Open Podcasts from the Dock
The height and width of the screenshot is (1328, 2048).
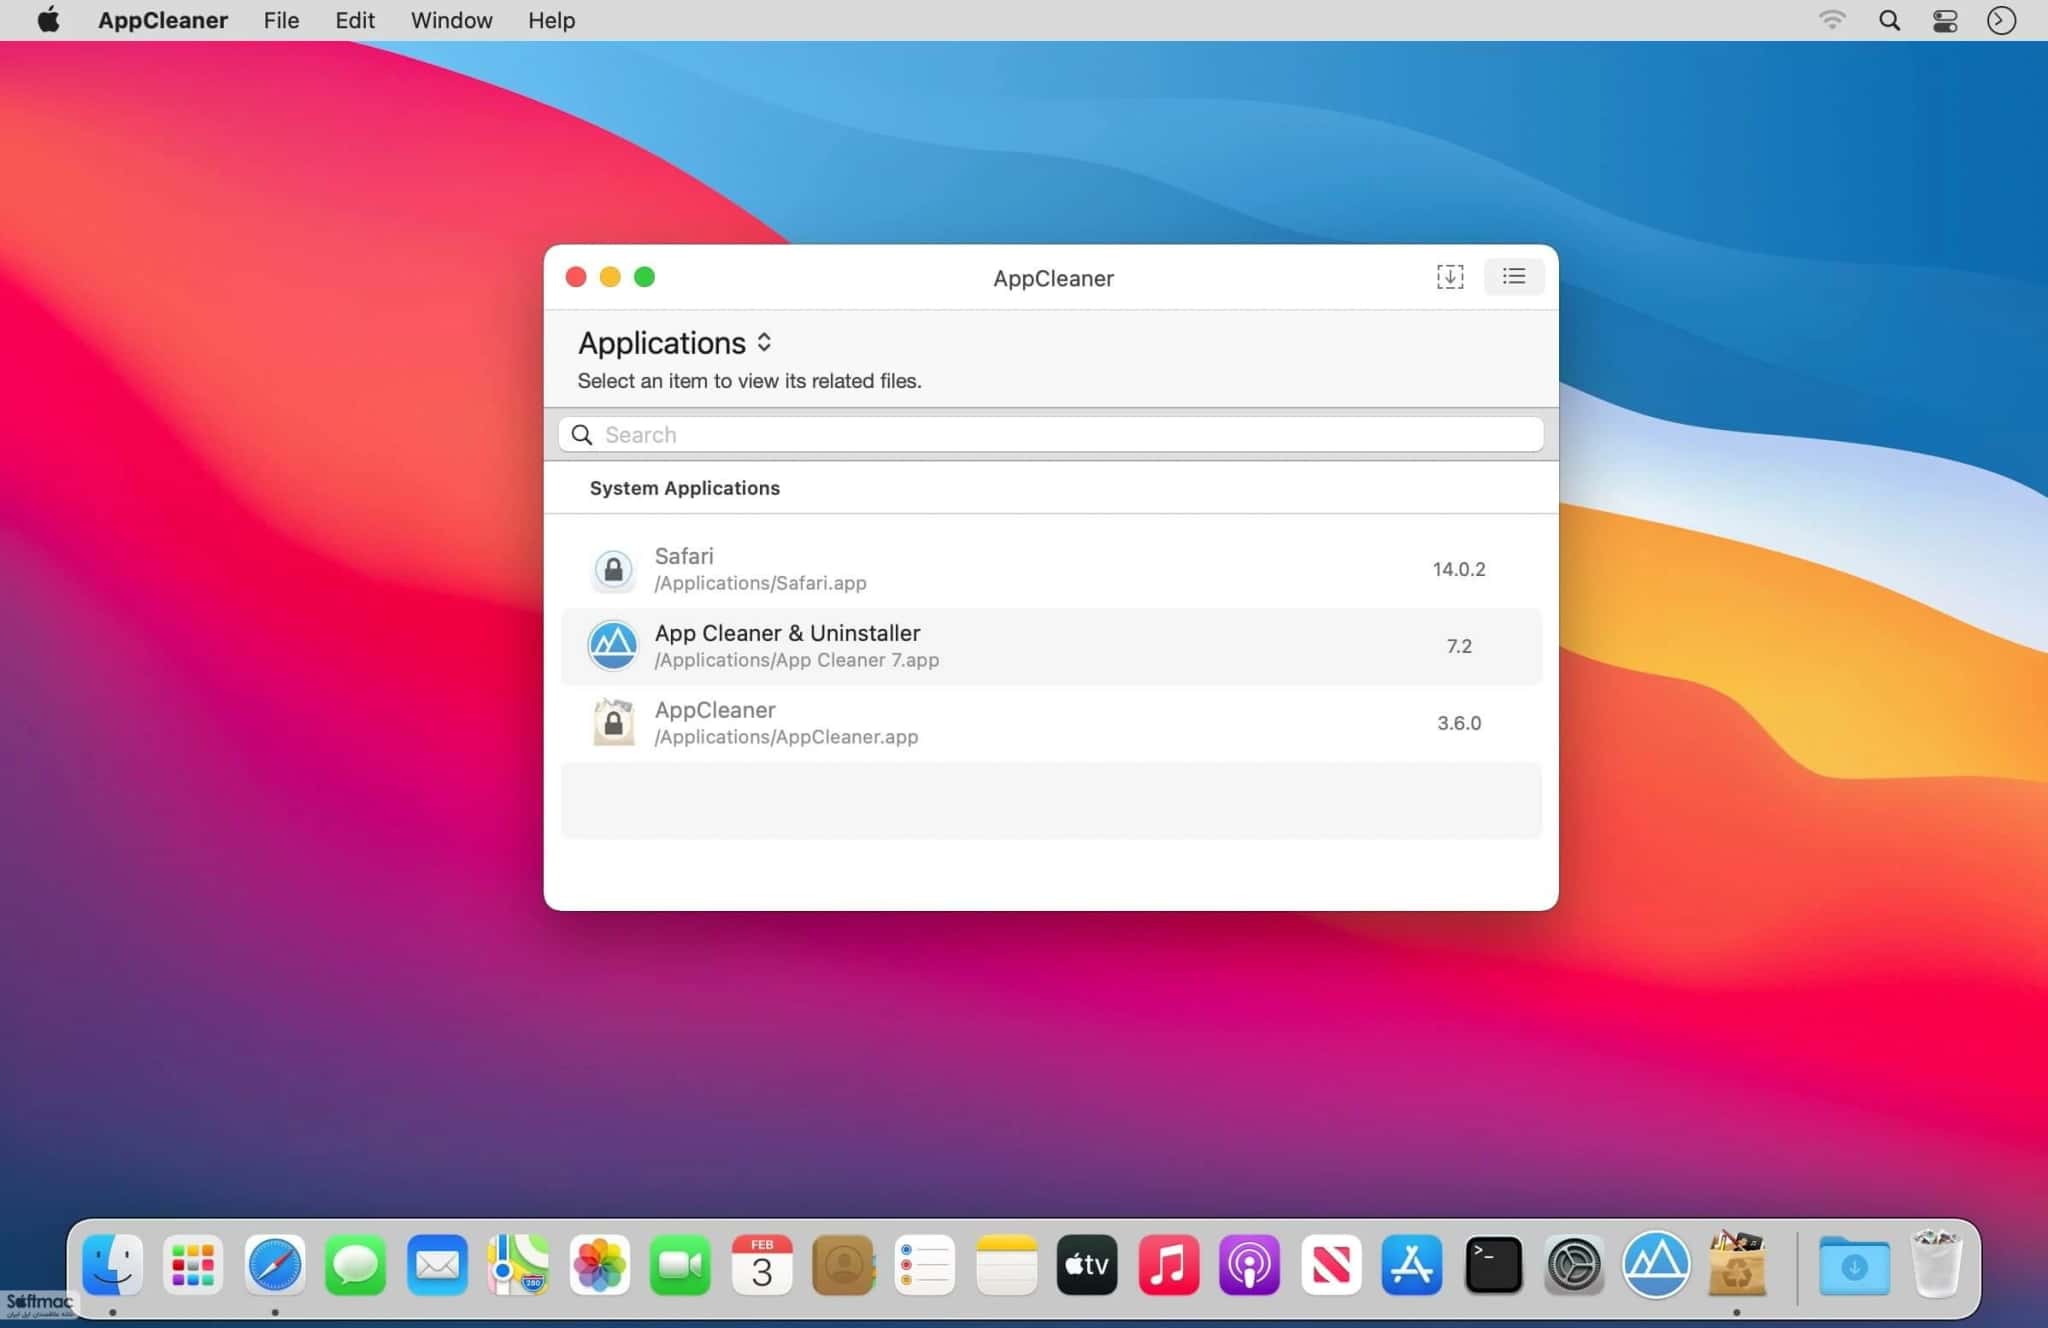click(x=1249, y=1265)
